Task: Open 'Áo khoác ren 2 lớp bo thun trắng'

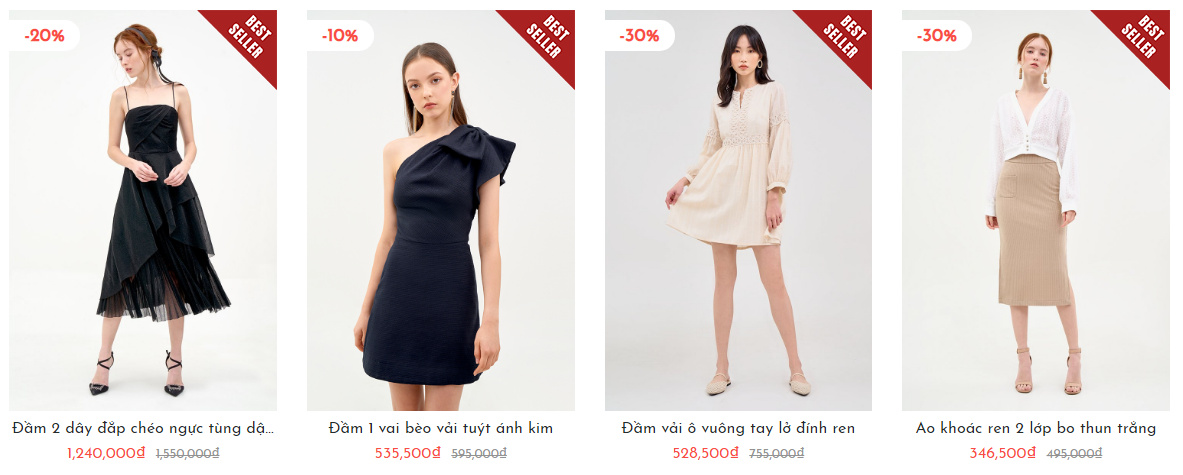Action: click(1036, 429)
